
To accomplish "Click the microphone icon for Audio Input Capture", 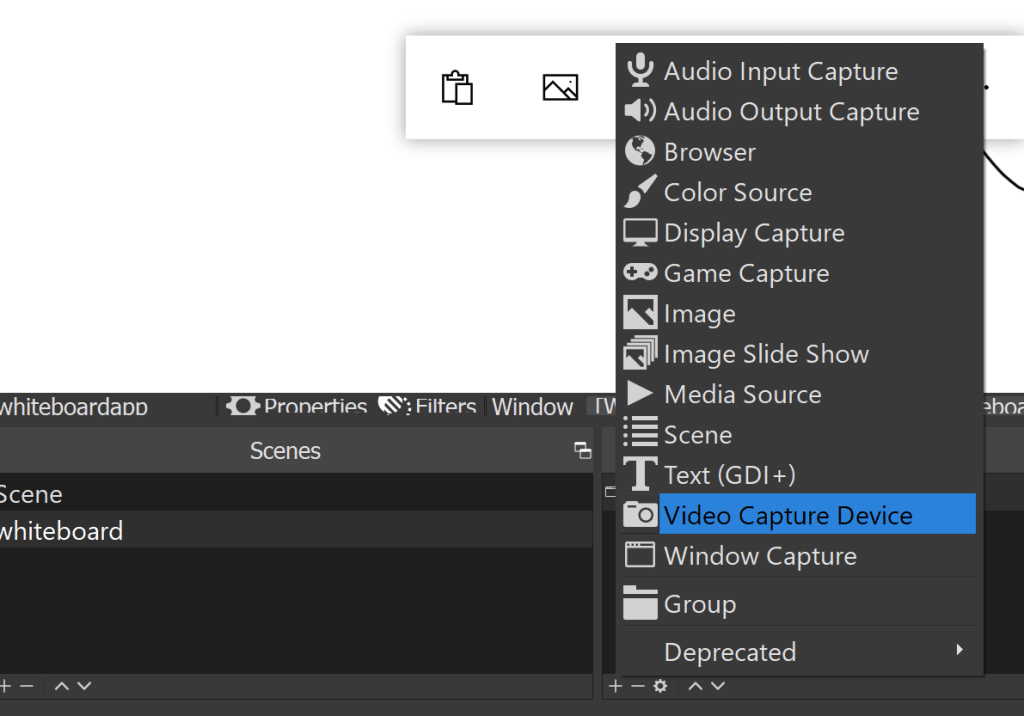I will click(640, 71).
